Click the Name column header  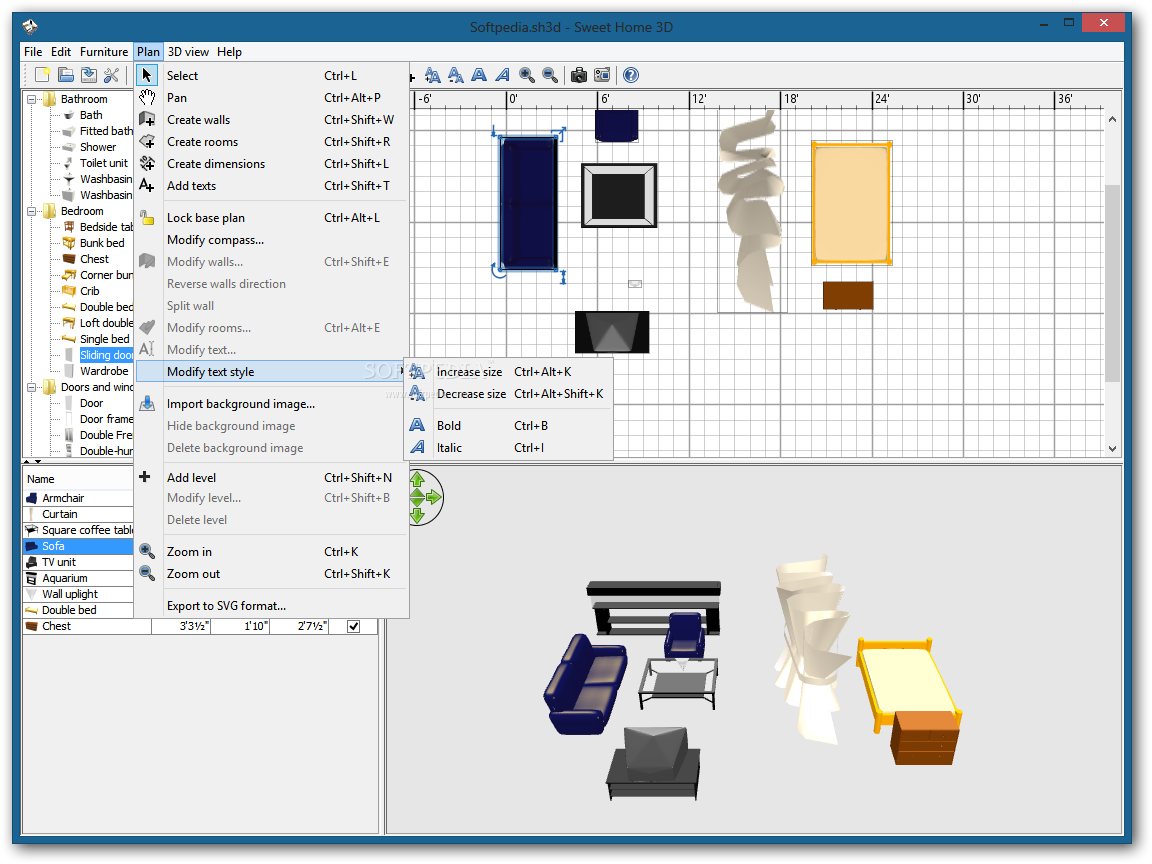point(42,479)
